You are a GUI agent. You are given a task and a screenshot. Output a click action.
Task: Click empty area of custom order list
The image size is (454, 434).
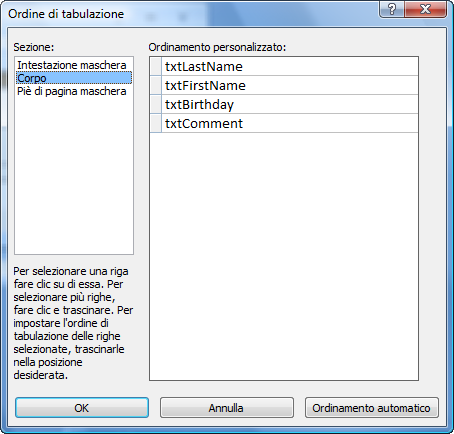pyautogui.click(x=284, y=256)
